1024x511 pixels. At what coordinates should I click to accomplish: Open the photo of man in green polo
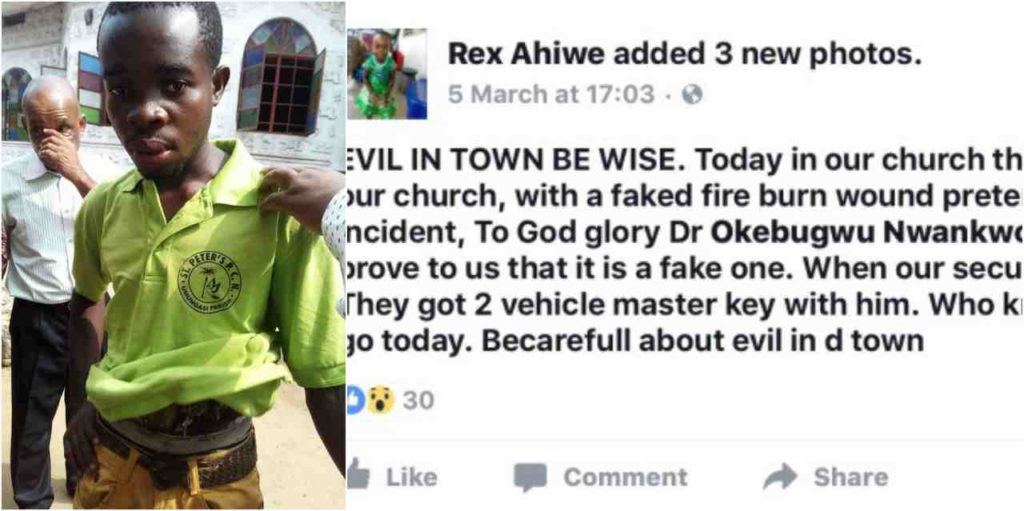(173, 256)
